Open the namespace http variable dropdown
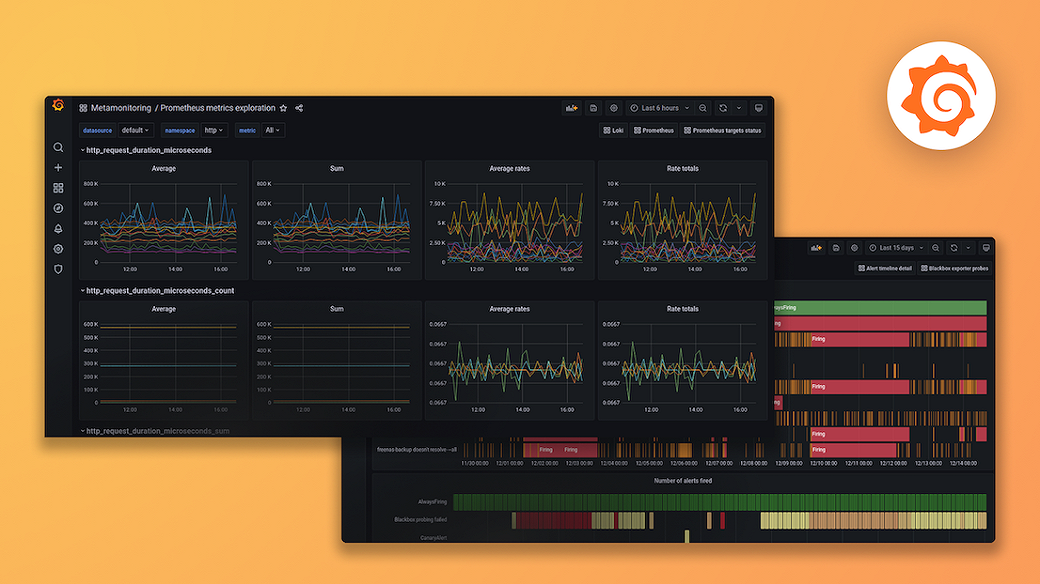Viewport: 1040px width, 584px height. [x=212, y=130]
